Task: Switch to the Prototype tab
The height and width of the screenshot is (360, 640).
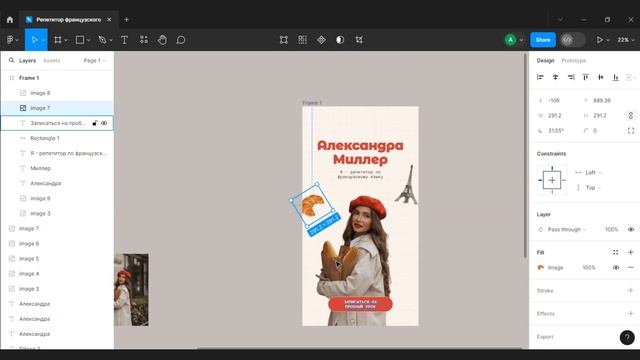Action: [573, 60]
